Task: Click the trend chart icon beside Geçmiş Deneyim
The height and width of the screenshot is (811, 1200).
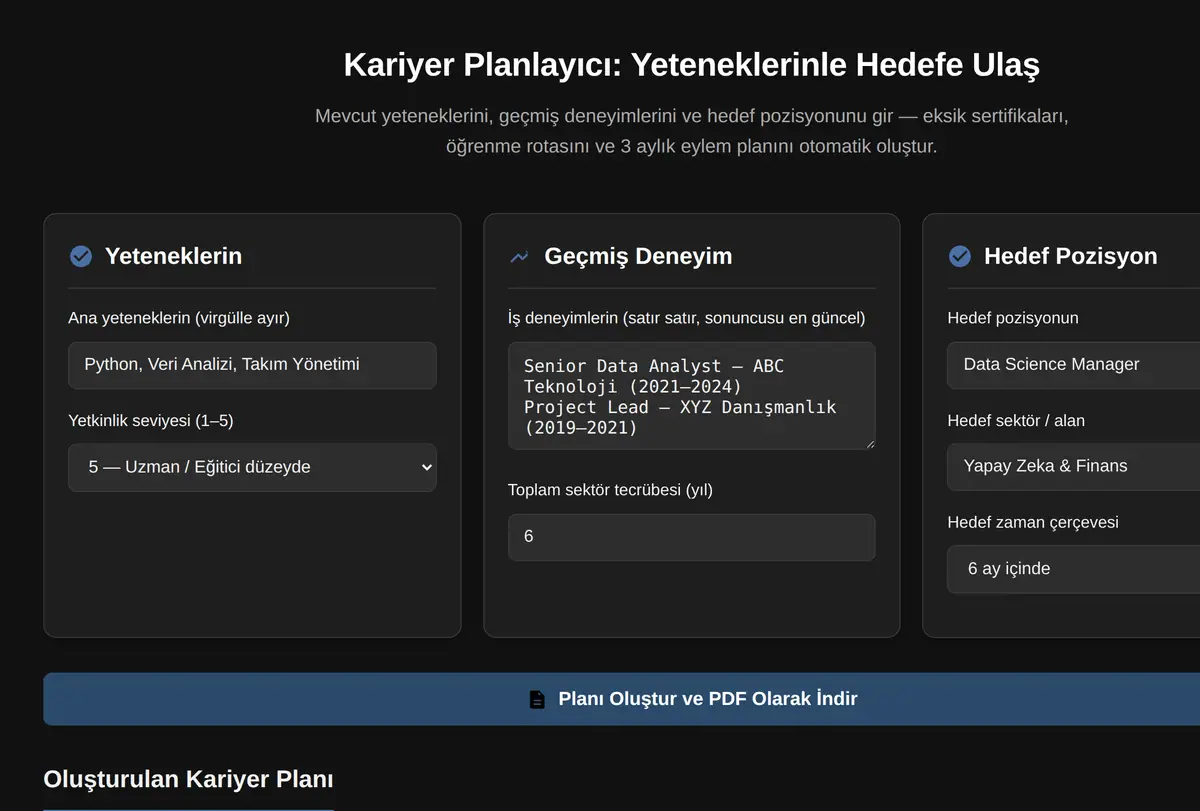Action: tap(519, 256)
